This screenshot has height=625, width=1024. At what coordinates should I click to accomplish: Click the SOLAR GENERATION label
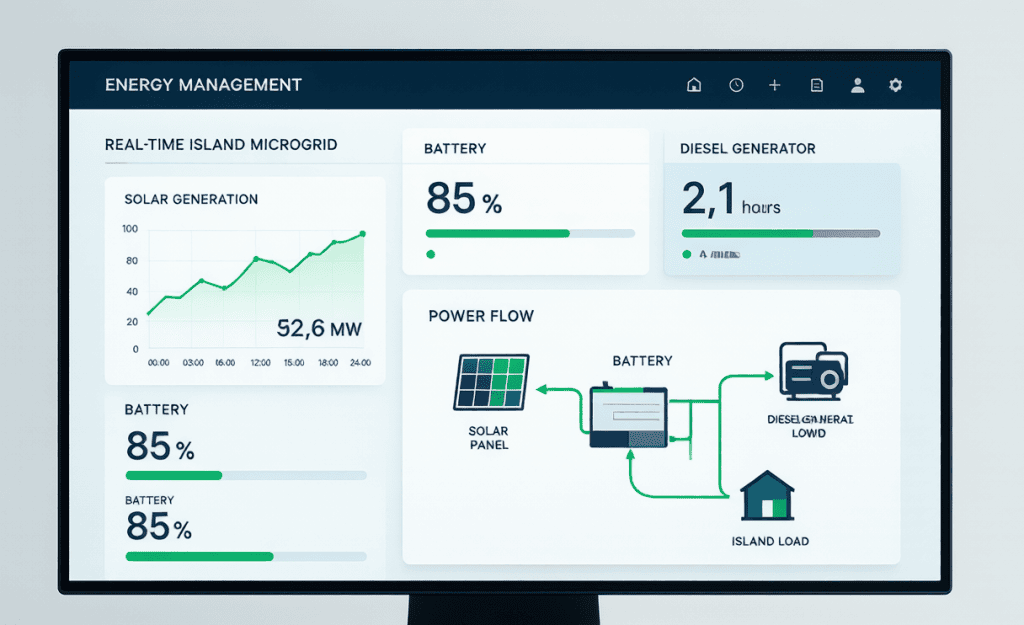pyautogui.click(x=191, y=199)
